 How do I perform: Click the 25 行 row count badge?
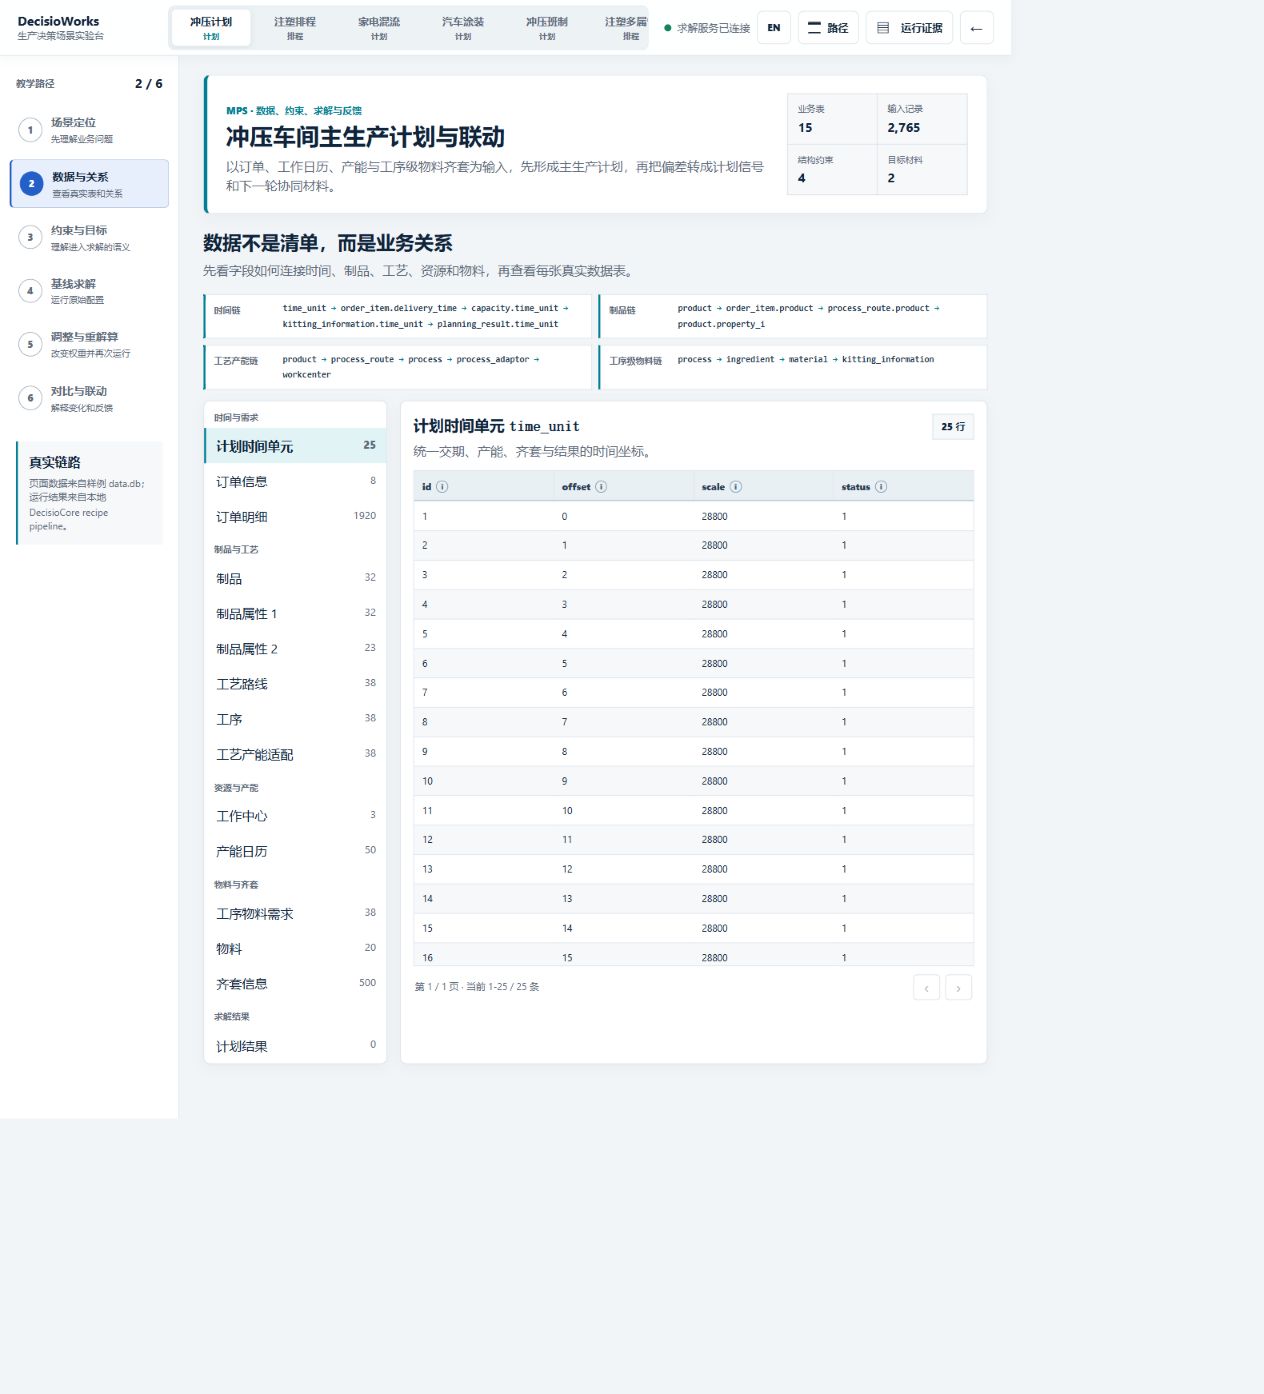click(x=953, y=427)
